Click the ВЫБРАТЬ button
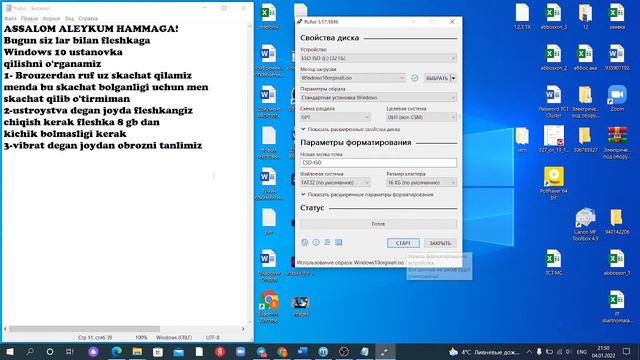Image resolution: width=640 pixels, height=360 pixels. pyautogui.click(x=436, y=78)
